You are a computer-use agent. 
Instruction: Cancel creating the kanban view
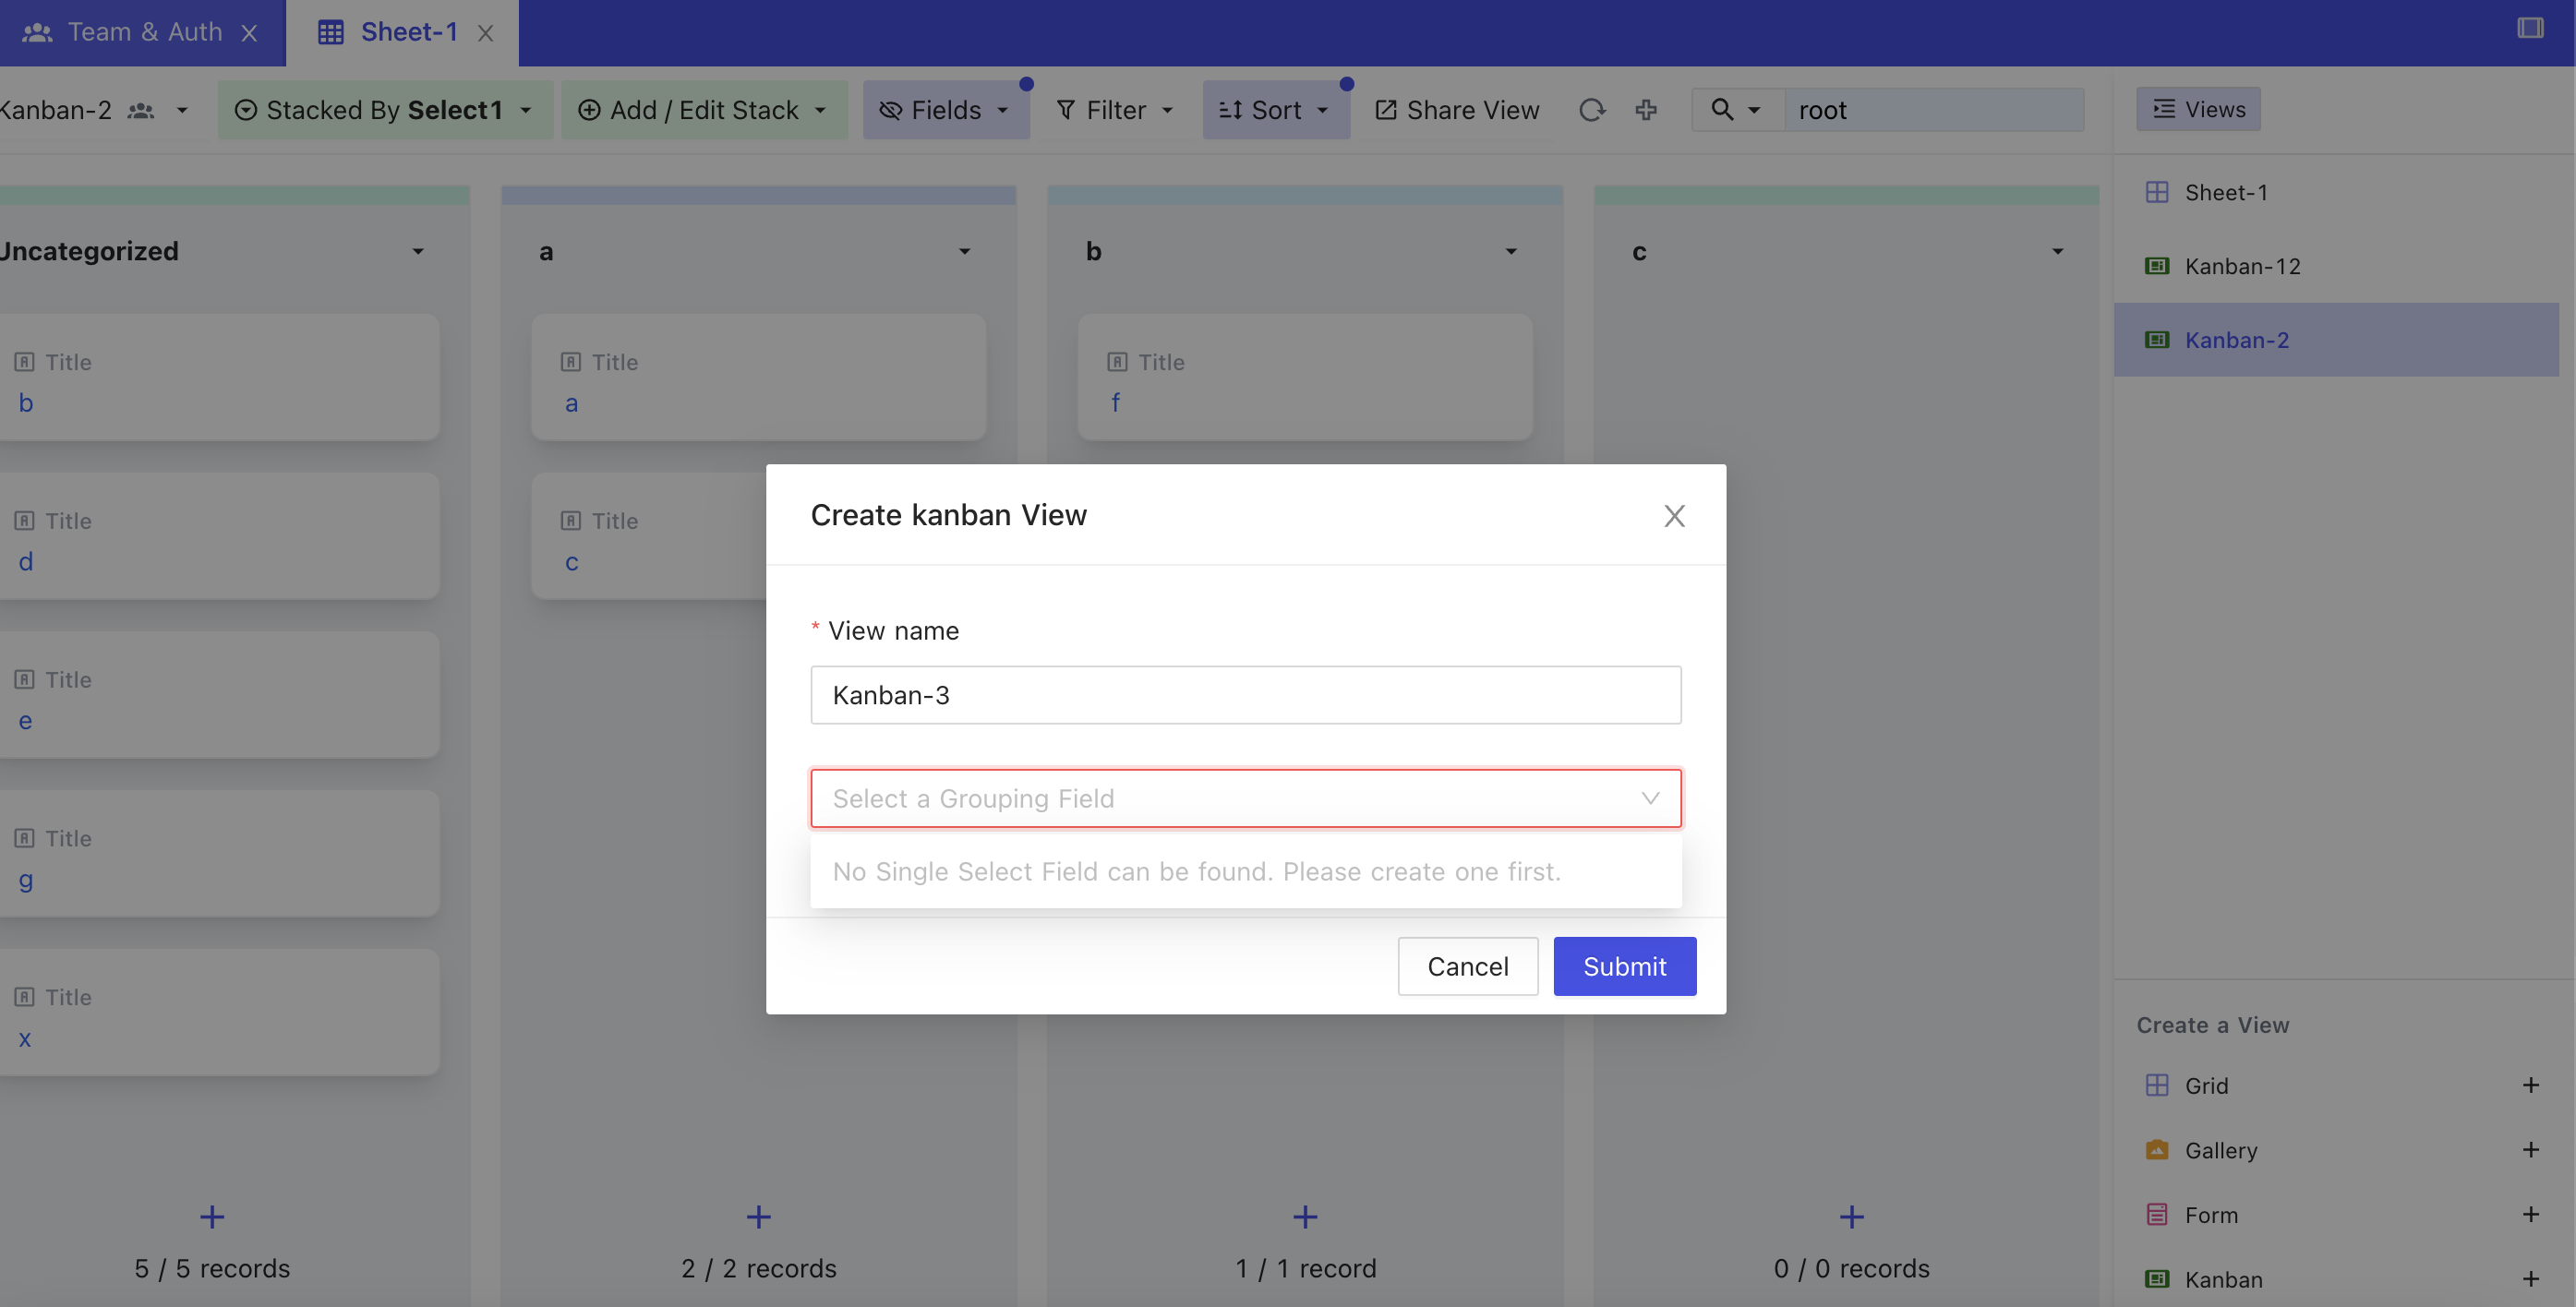point(1467,966)
